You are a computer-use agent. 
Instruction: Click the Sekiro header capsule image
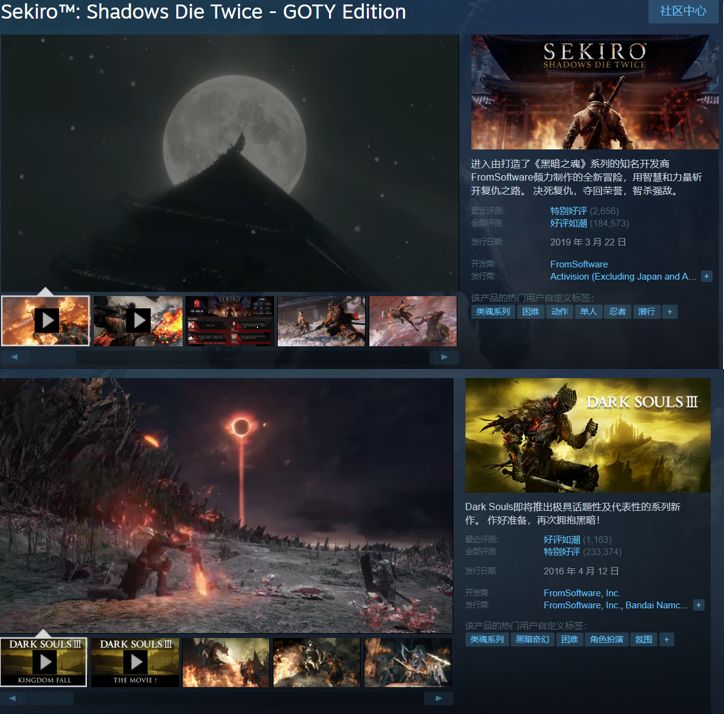point(595,92)
